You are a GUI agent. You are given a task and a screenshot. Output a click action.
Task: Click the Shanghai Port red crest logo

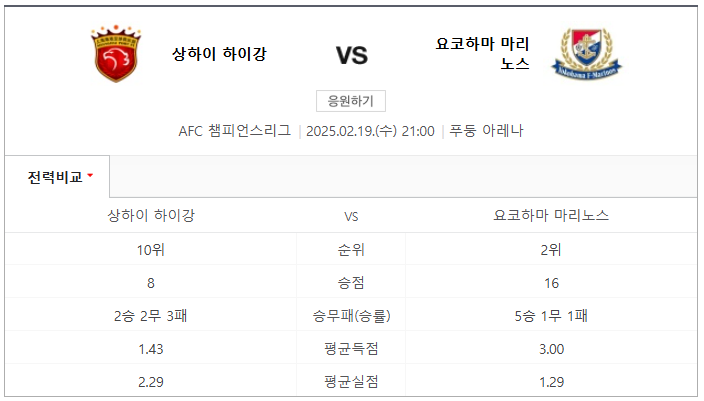click(x=116, y=53)
